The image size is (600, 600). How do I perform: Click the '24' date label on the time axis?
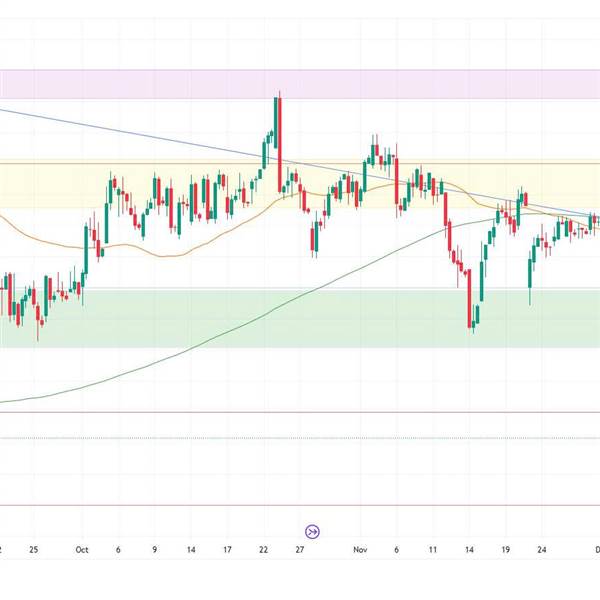coord(541,549)
